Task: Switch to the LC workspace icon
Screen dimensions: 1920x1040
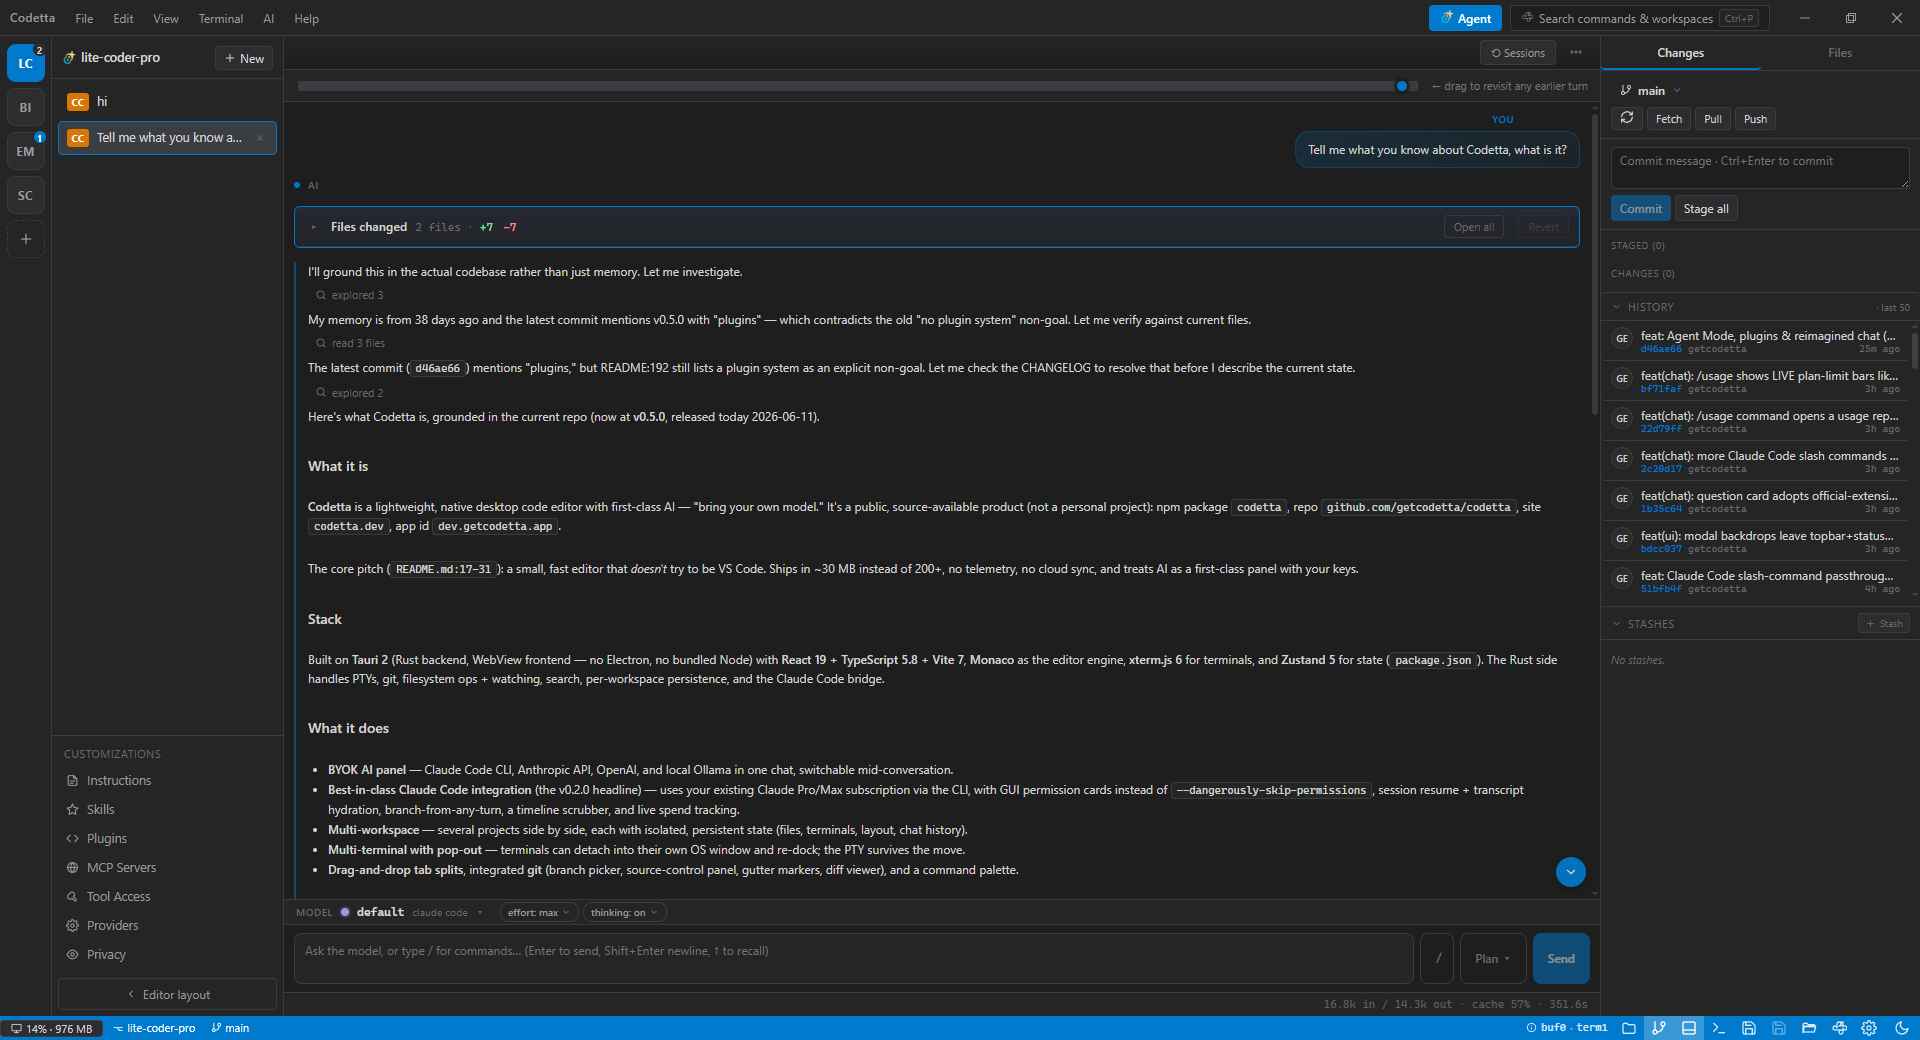Action: coord(26,63)
